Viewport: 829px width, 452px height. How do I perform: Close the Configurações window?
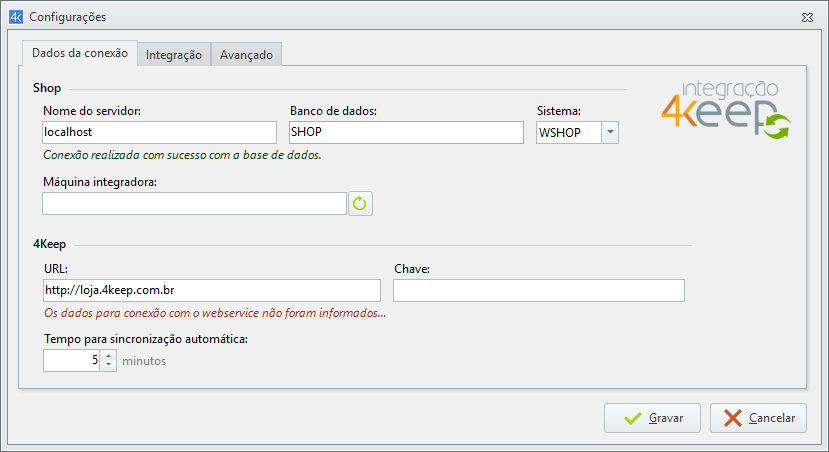pos(807,17)
